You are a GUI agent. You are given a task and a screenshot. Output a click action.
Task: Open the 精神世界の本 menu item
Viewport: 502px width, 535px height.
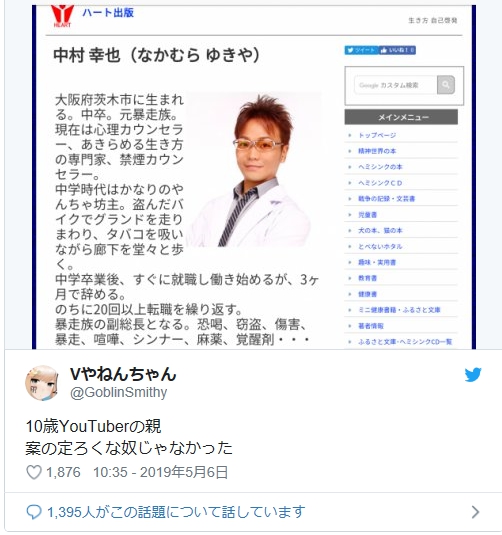(377, 151)
